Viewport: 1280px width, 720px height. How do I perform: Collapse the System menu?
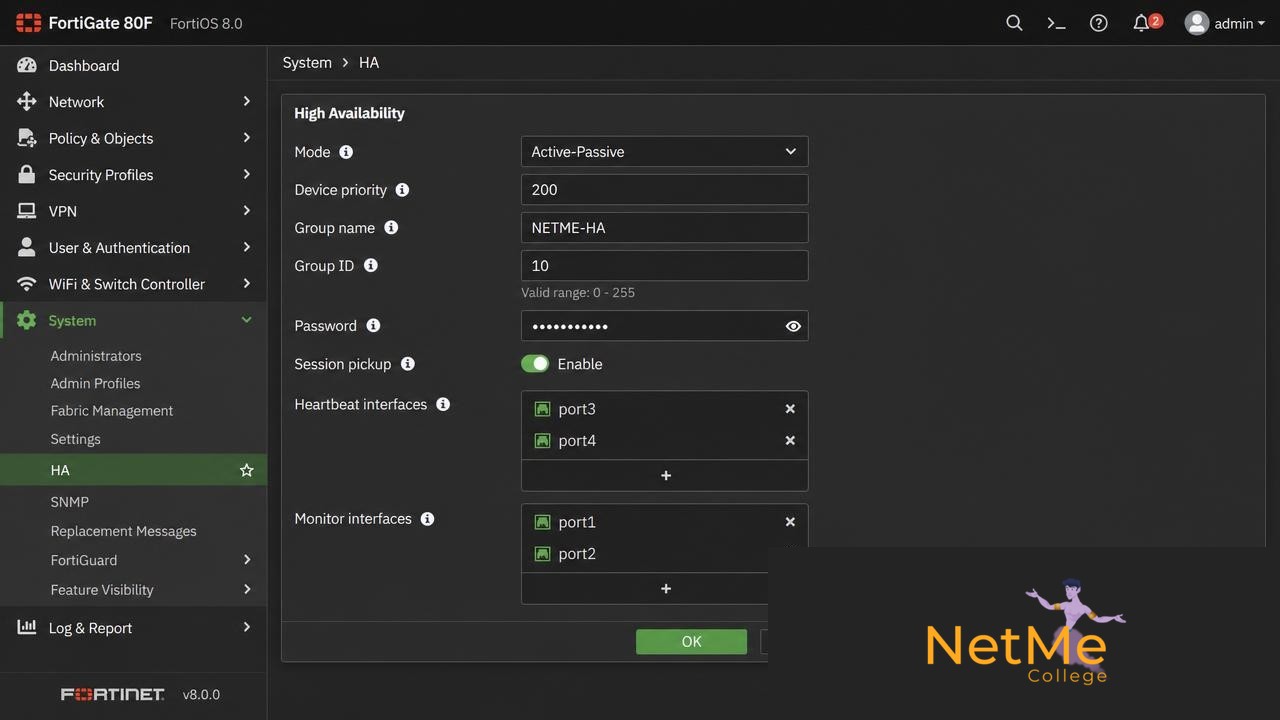coord(133,321)
